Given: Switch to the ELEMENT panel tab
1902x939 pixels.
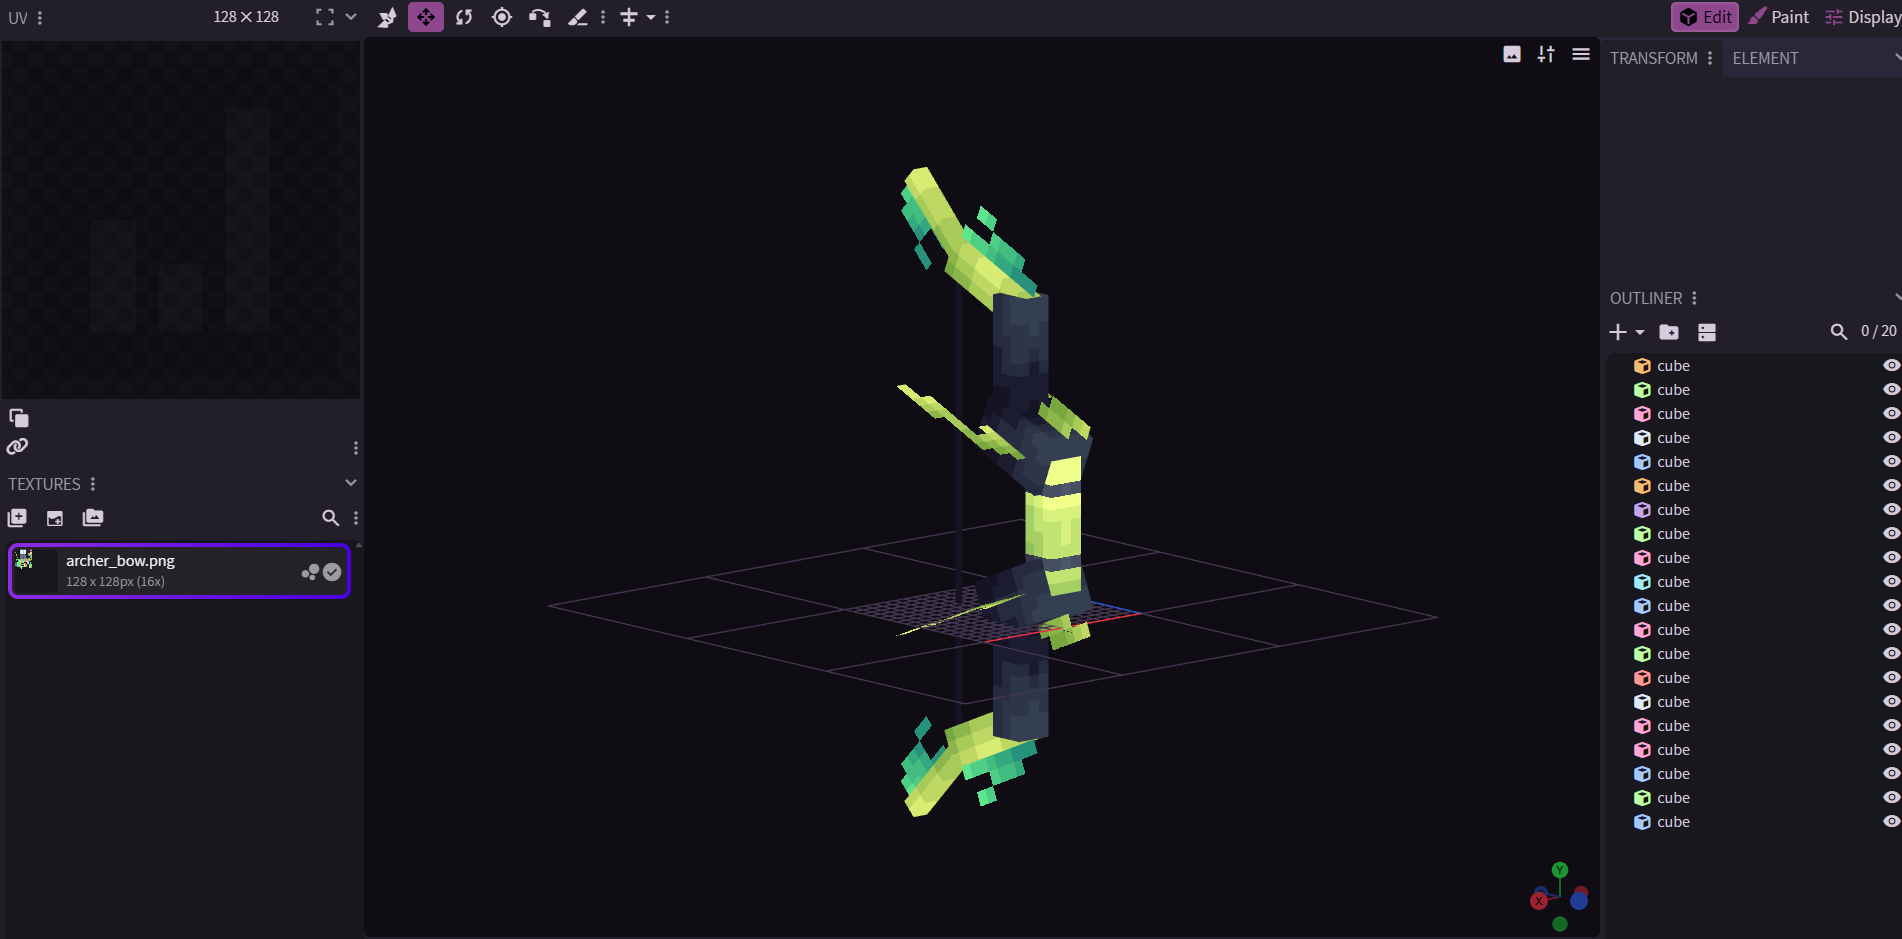Looking at the screenshot, I should (1765, 58).
